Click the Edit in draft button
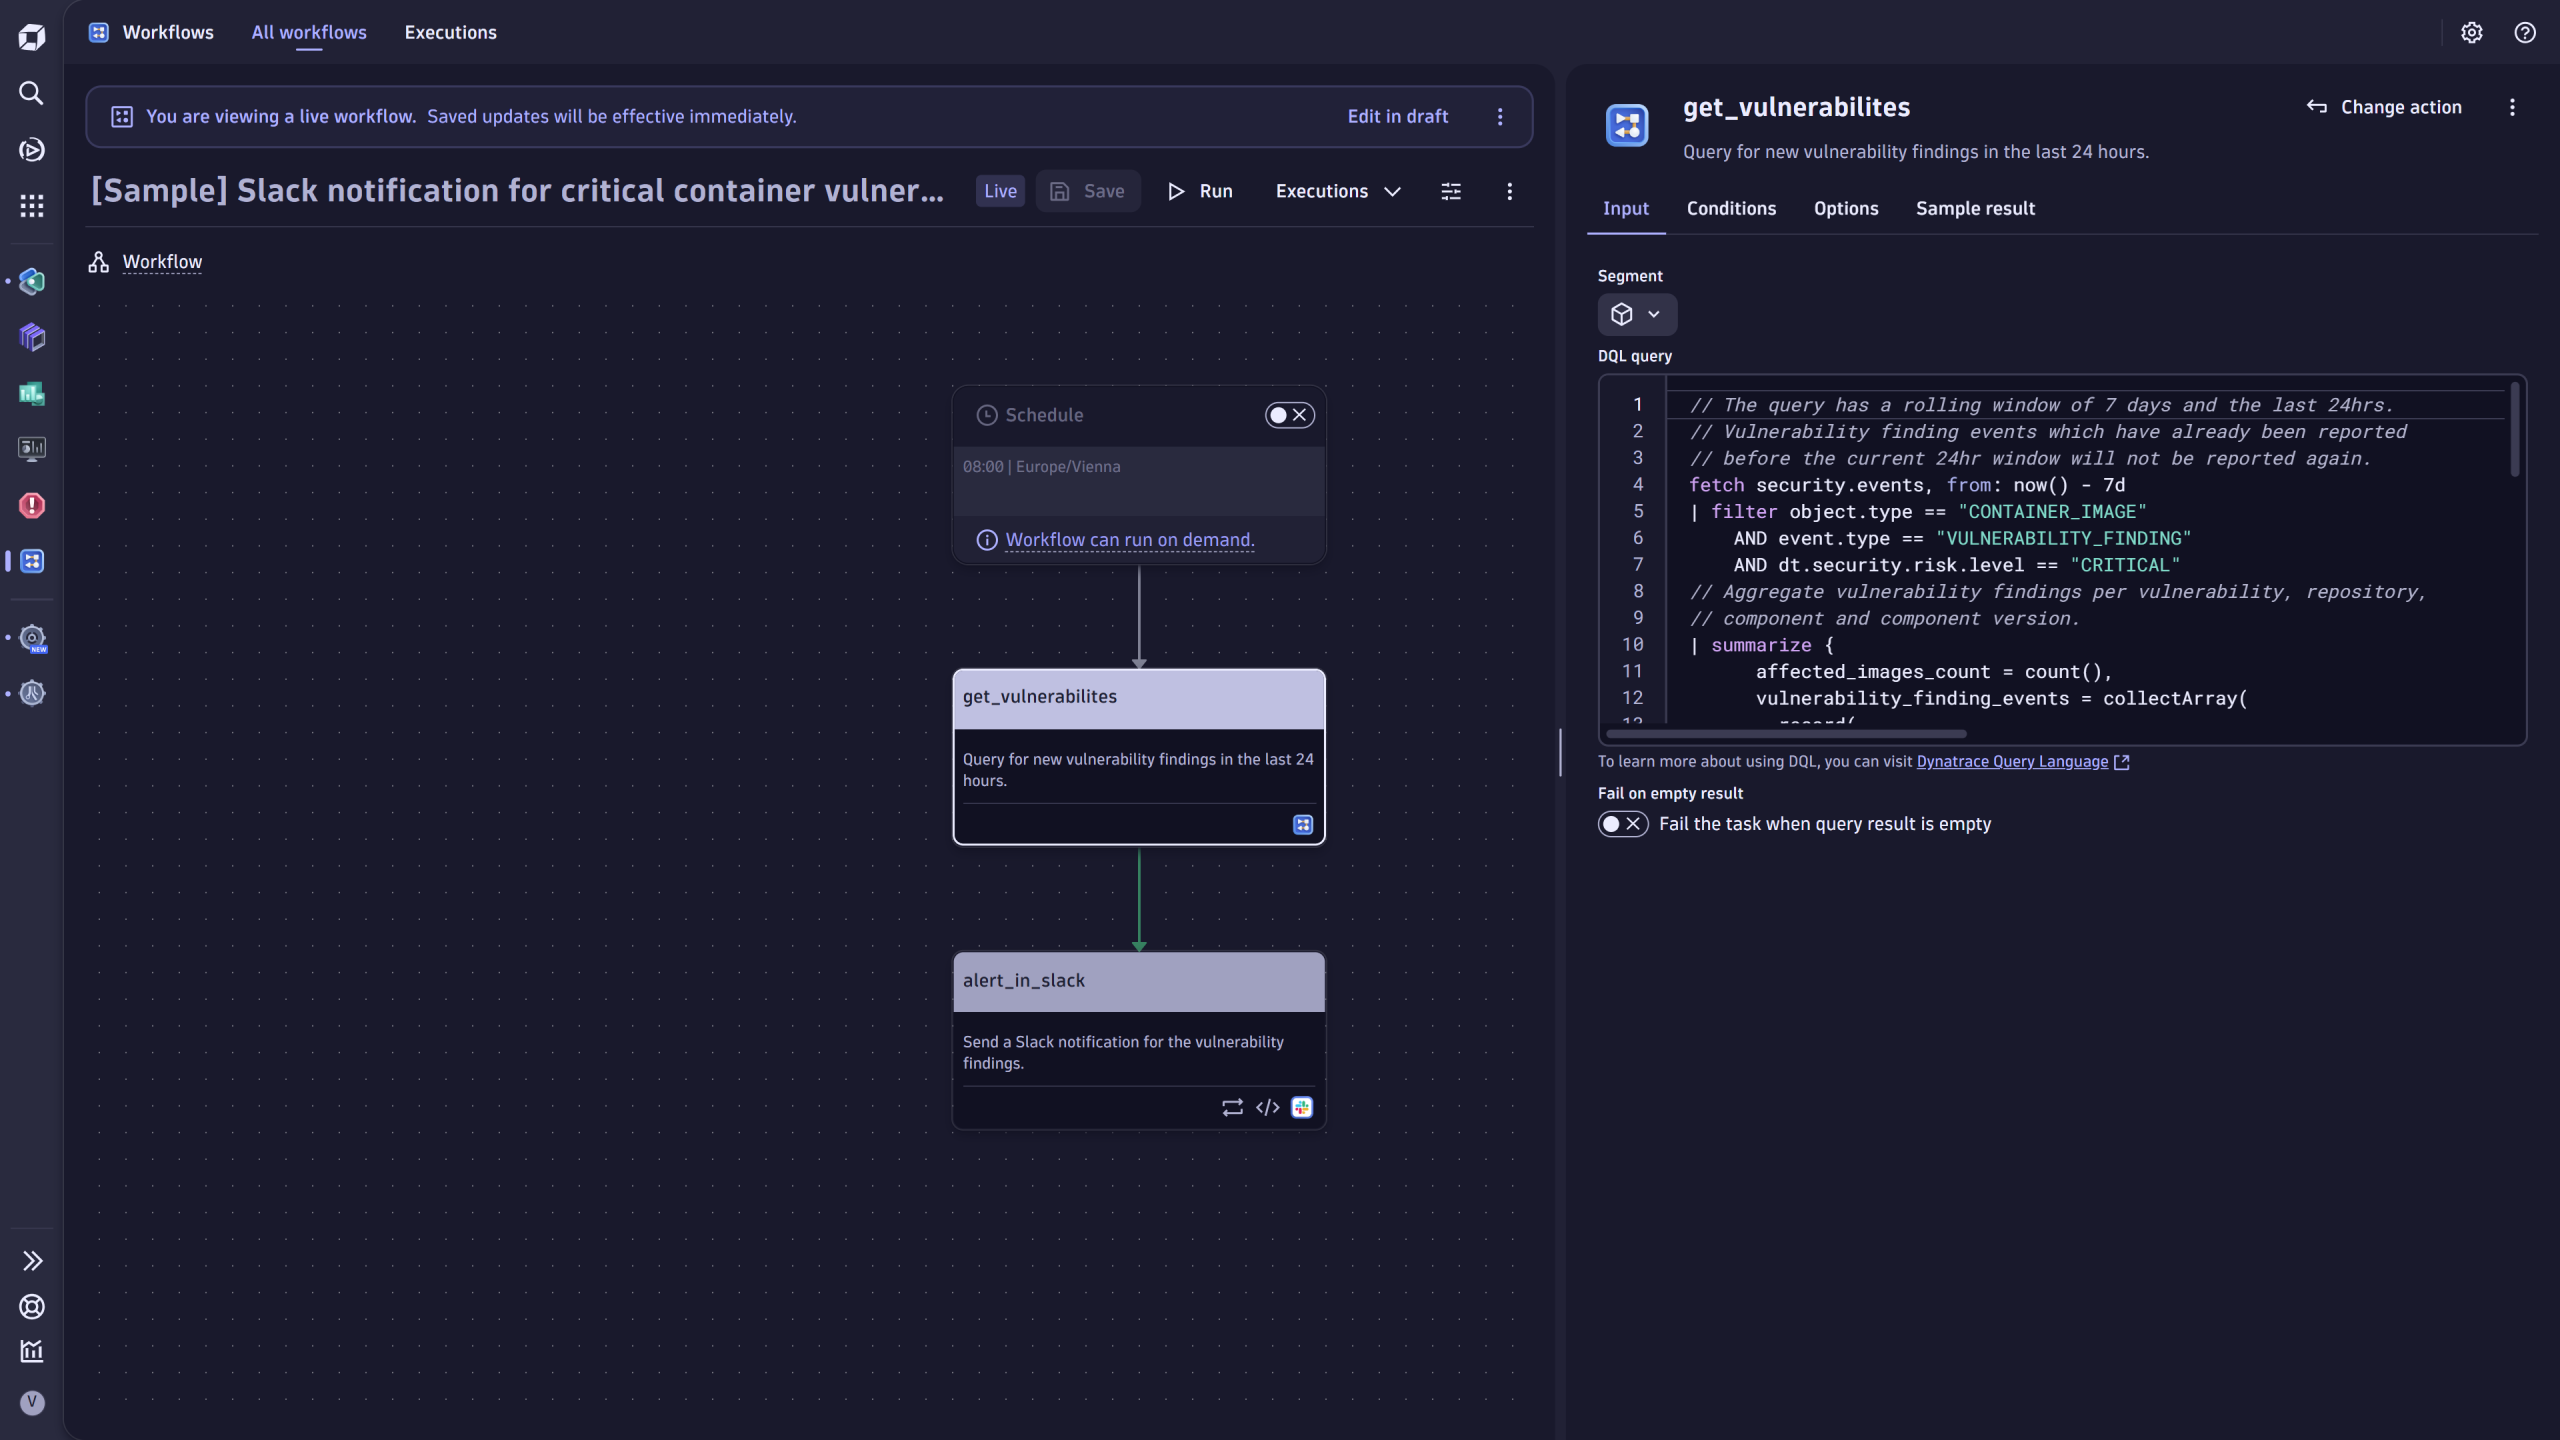This screenshot has width=2560, height=1440. click(x=1397, y=116)
